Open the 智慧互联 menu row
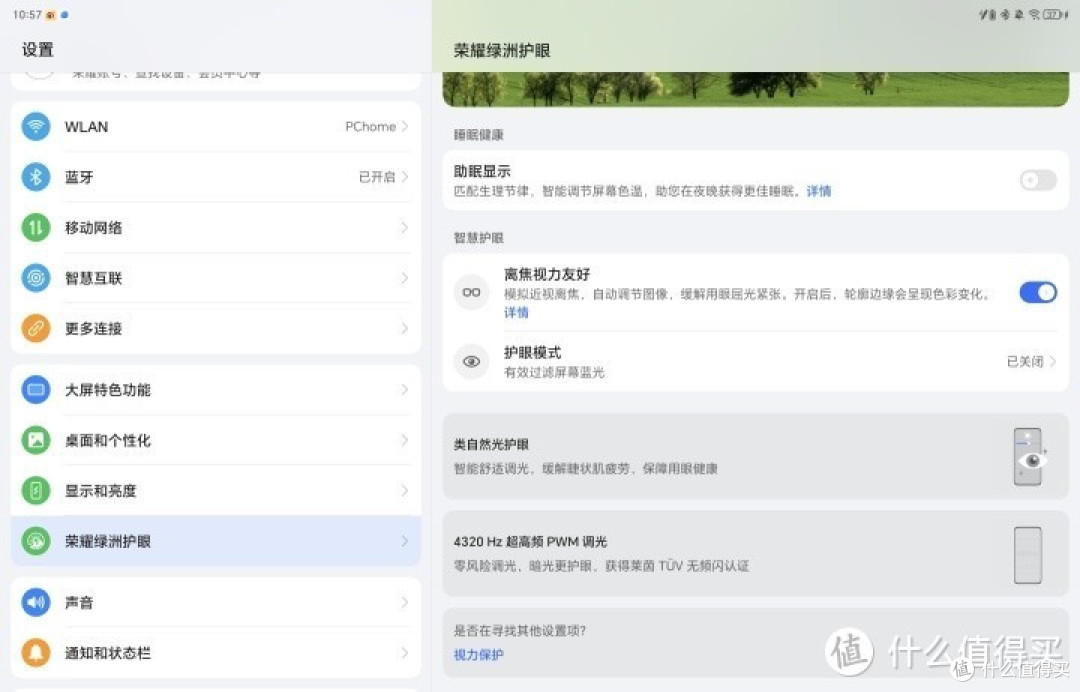Image resolution: width=1080 pixels, height=692 pixels. coord(216,278)
